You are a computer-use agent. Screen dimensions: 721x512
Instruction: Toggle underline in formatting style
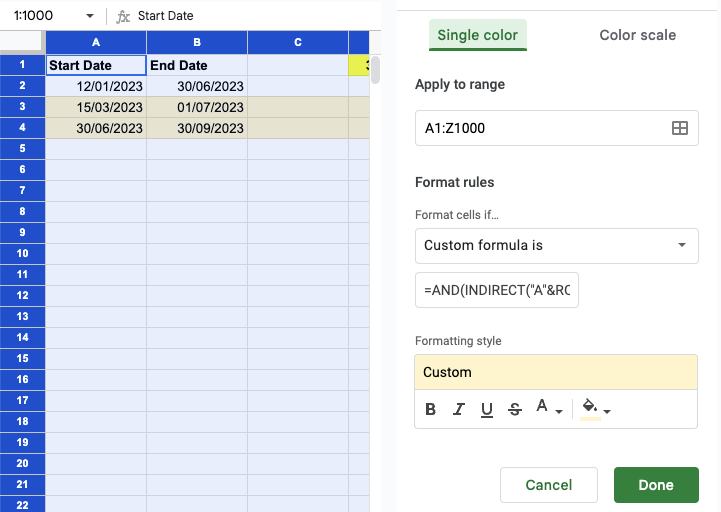[486, 409]
